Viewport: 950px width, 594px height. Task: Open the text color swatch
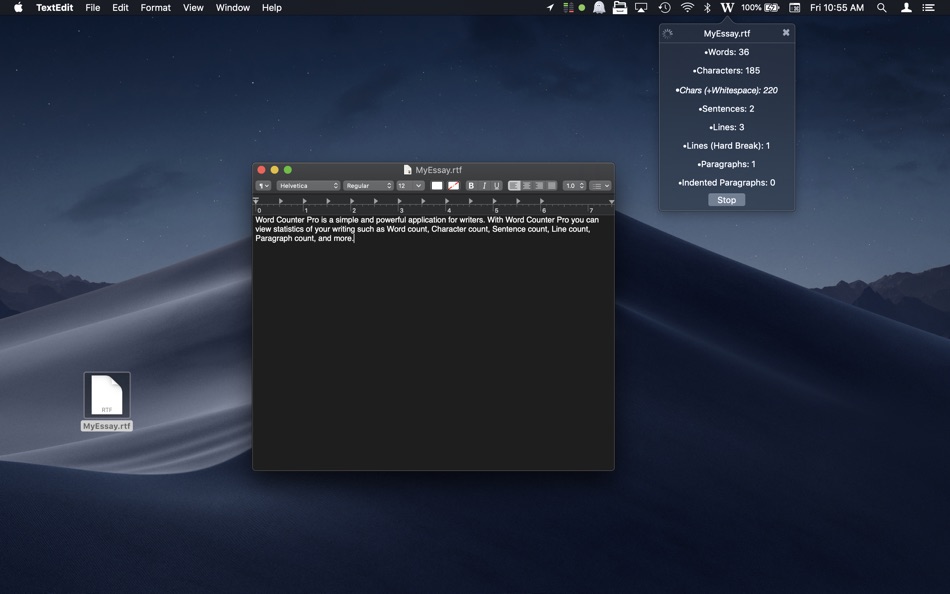pyautogui.click(x=437, y=185)
